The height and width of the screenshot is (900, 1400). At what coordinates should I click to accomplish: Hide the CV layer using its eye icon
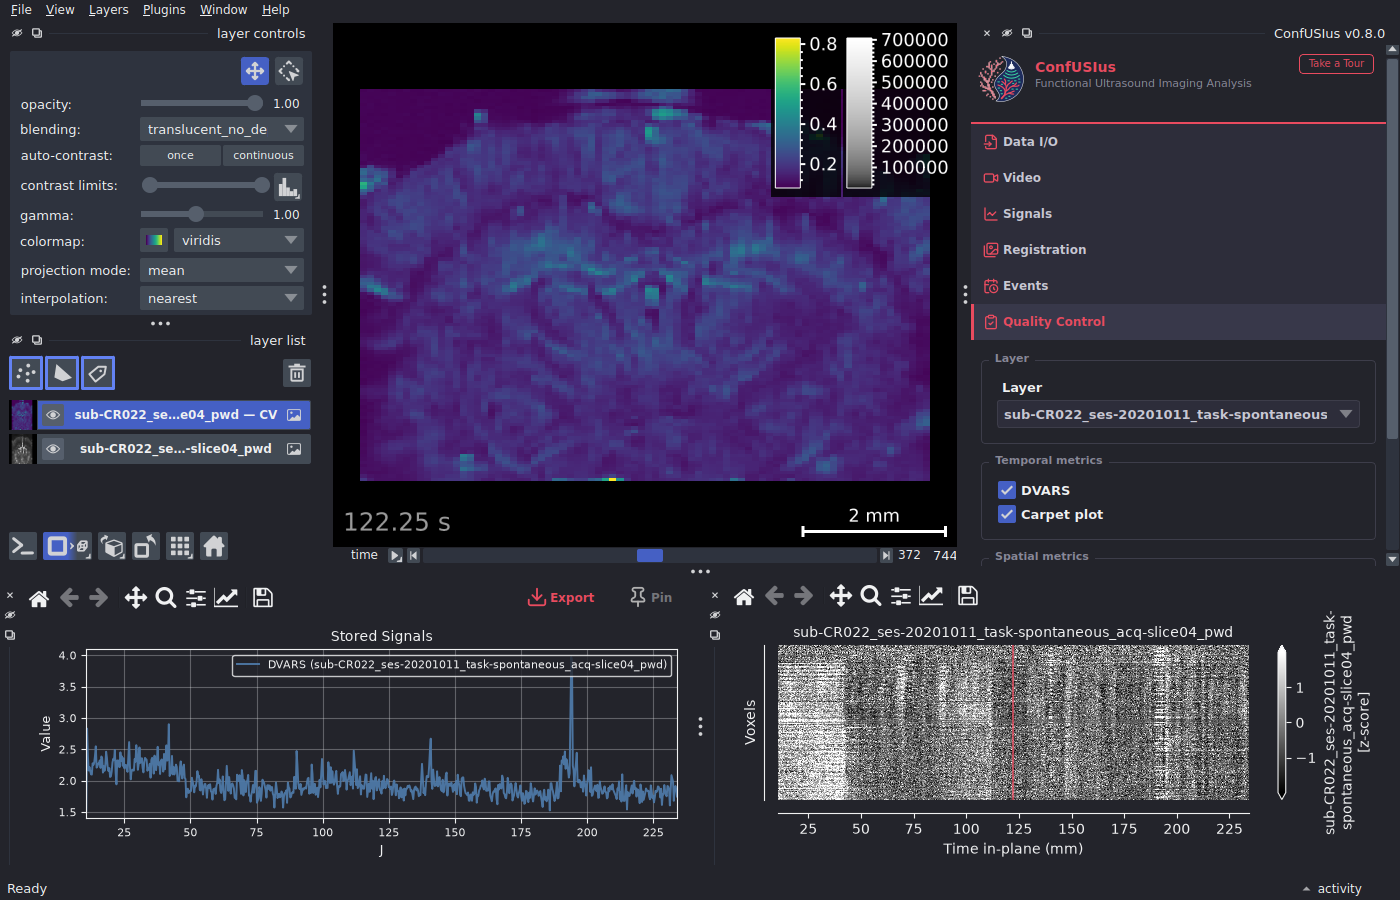point(53,415)
